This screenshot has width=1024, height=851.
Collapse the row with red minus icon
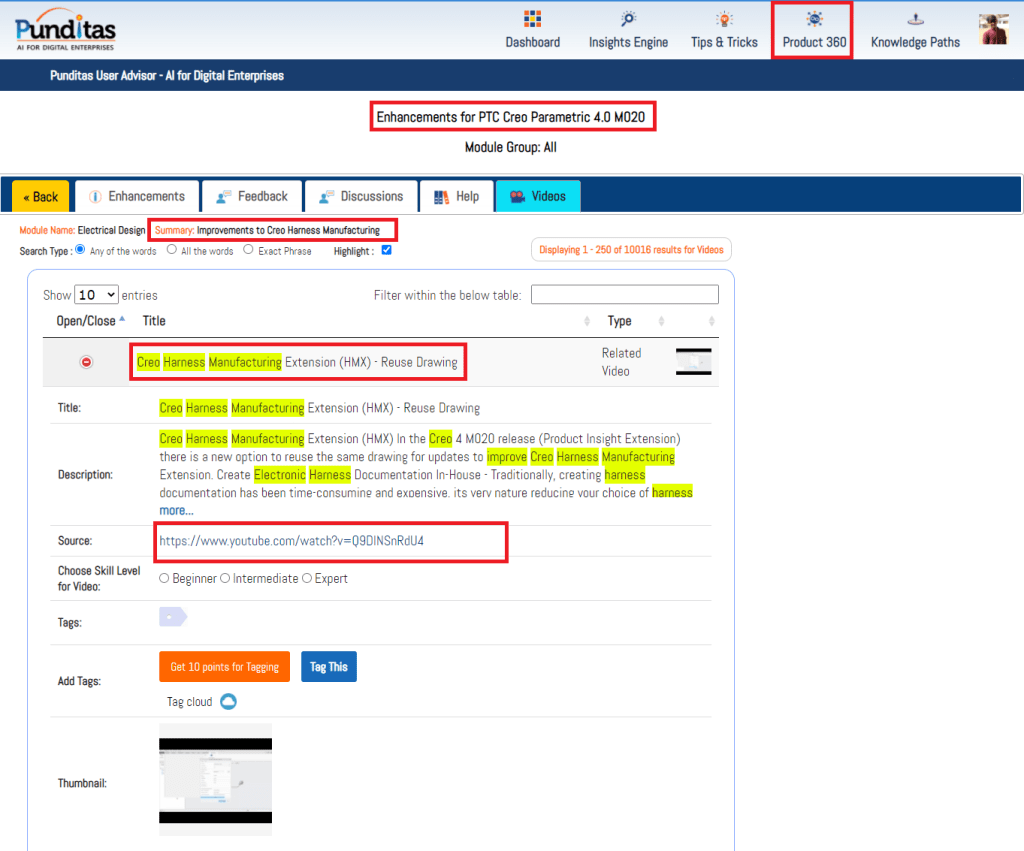(86, 362)
